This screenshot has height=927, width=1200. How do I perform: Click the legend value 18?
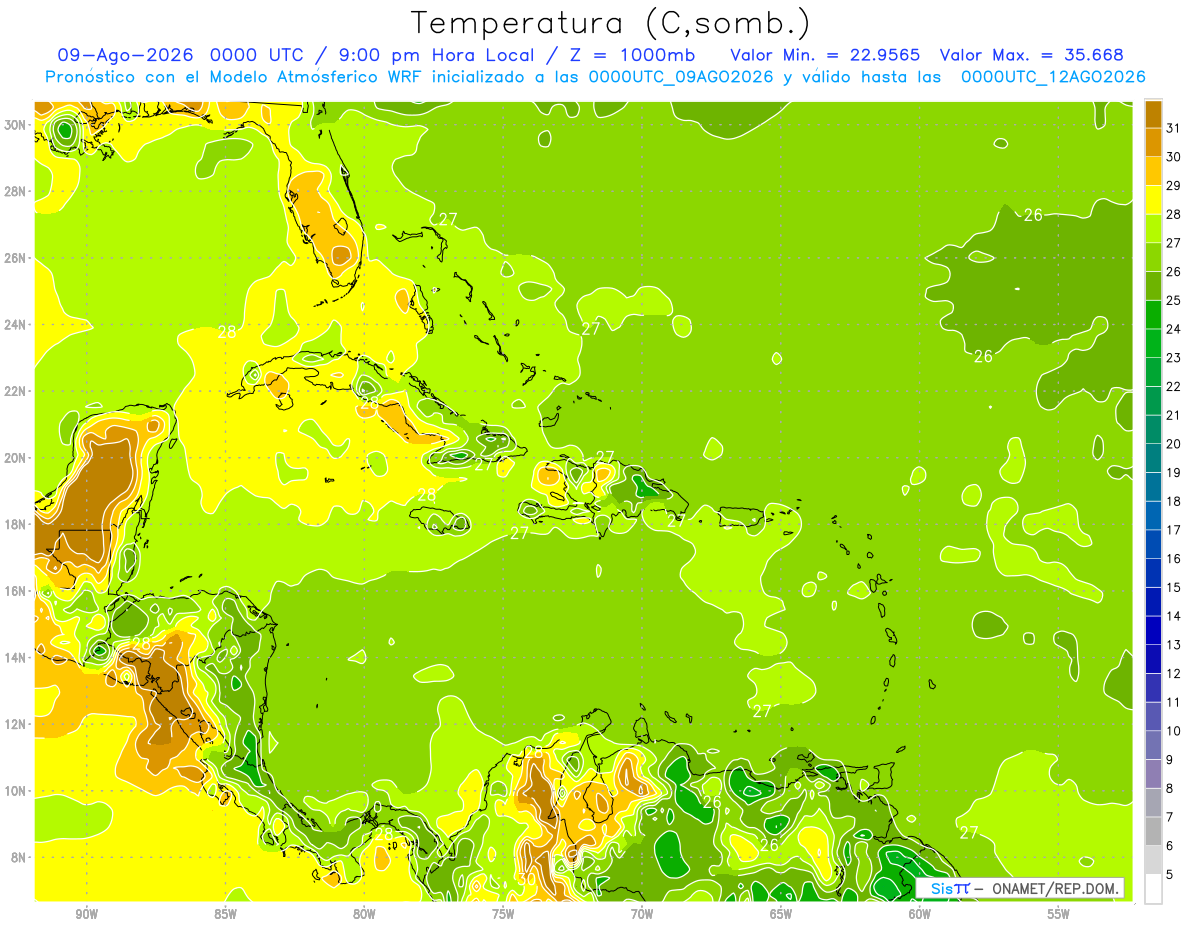(1173, 501)
